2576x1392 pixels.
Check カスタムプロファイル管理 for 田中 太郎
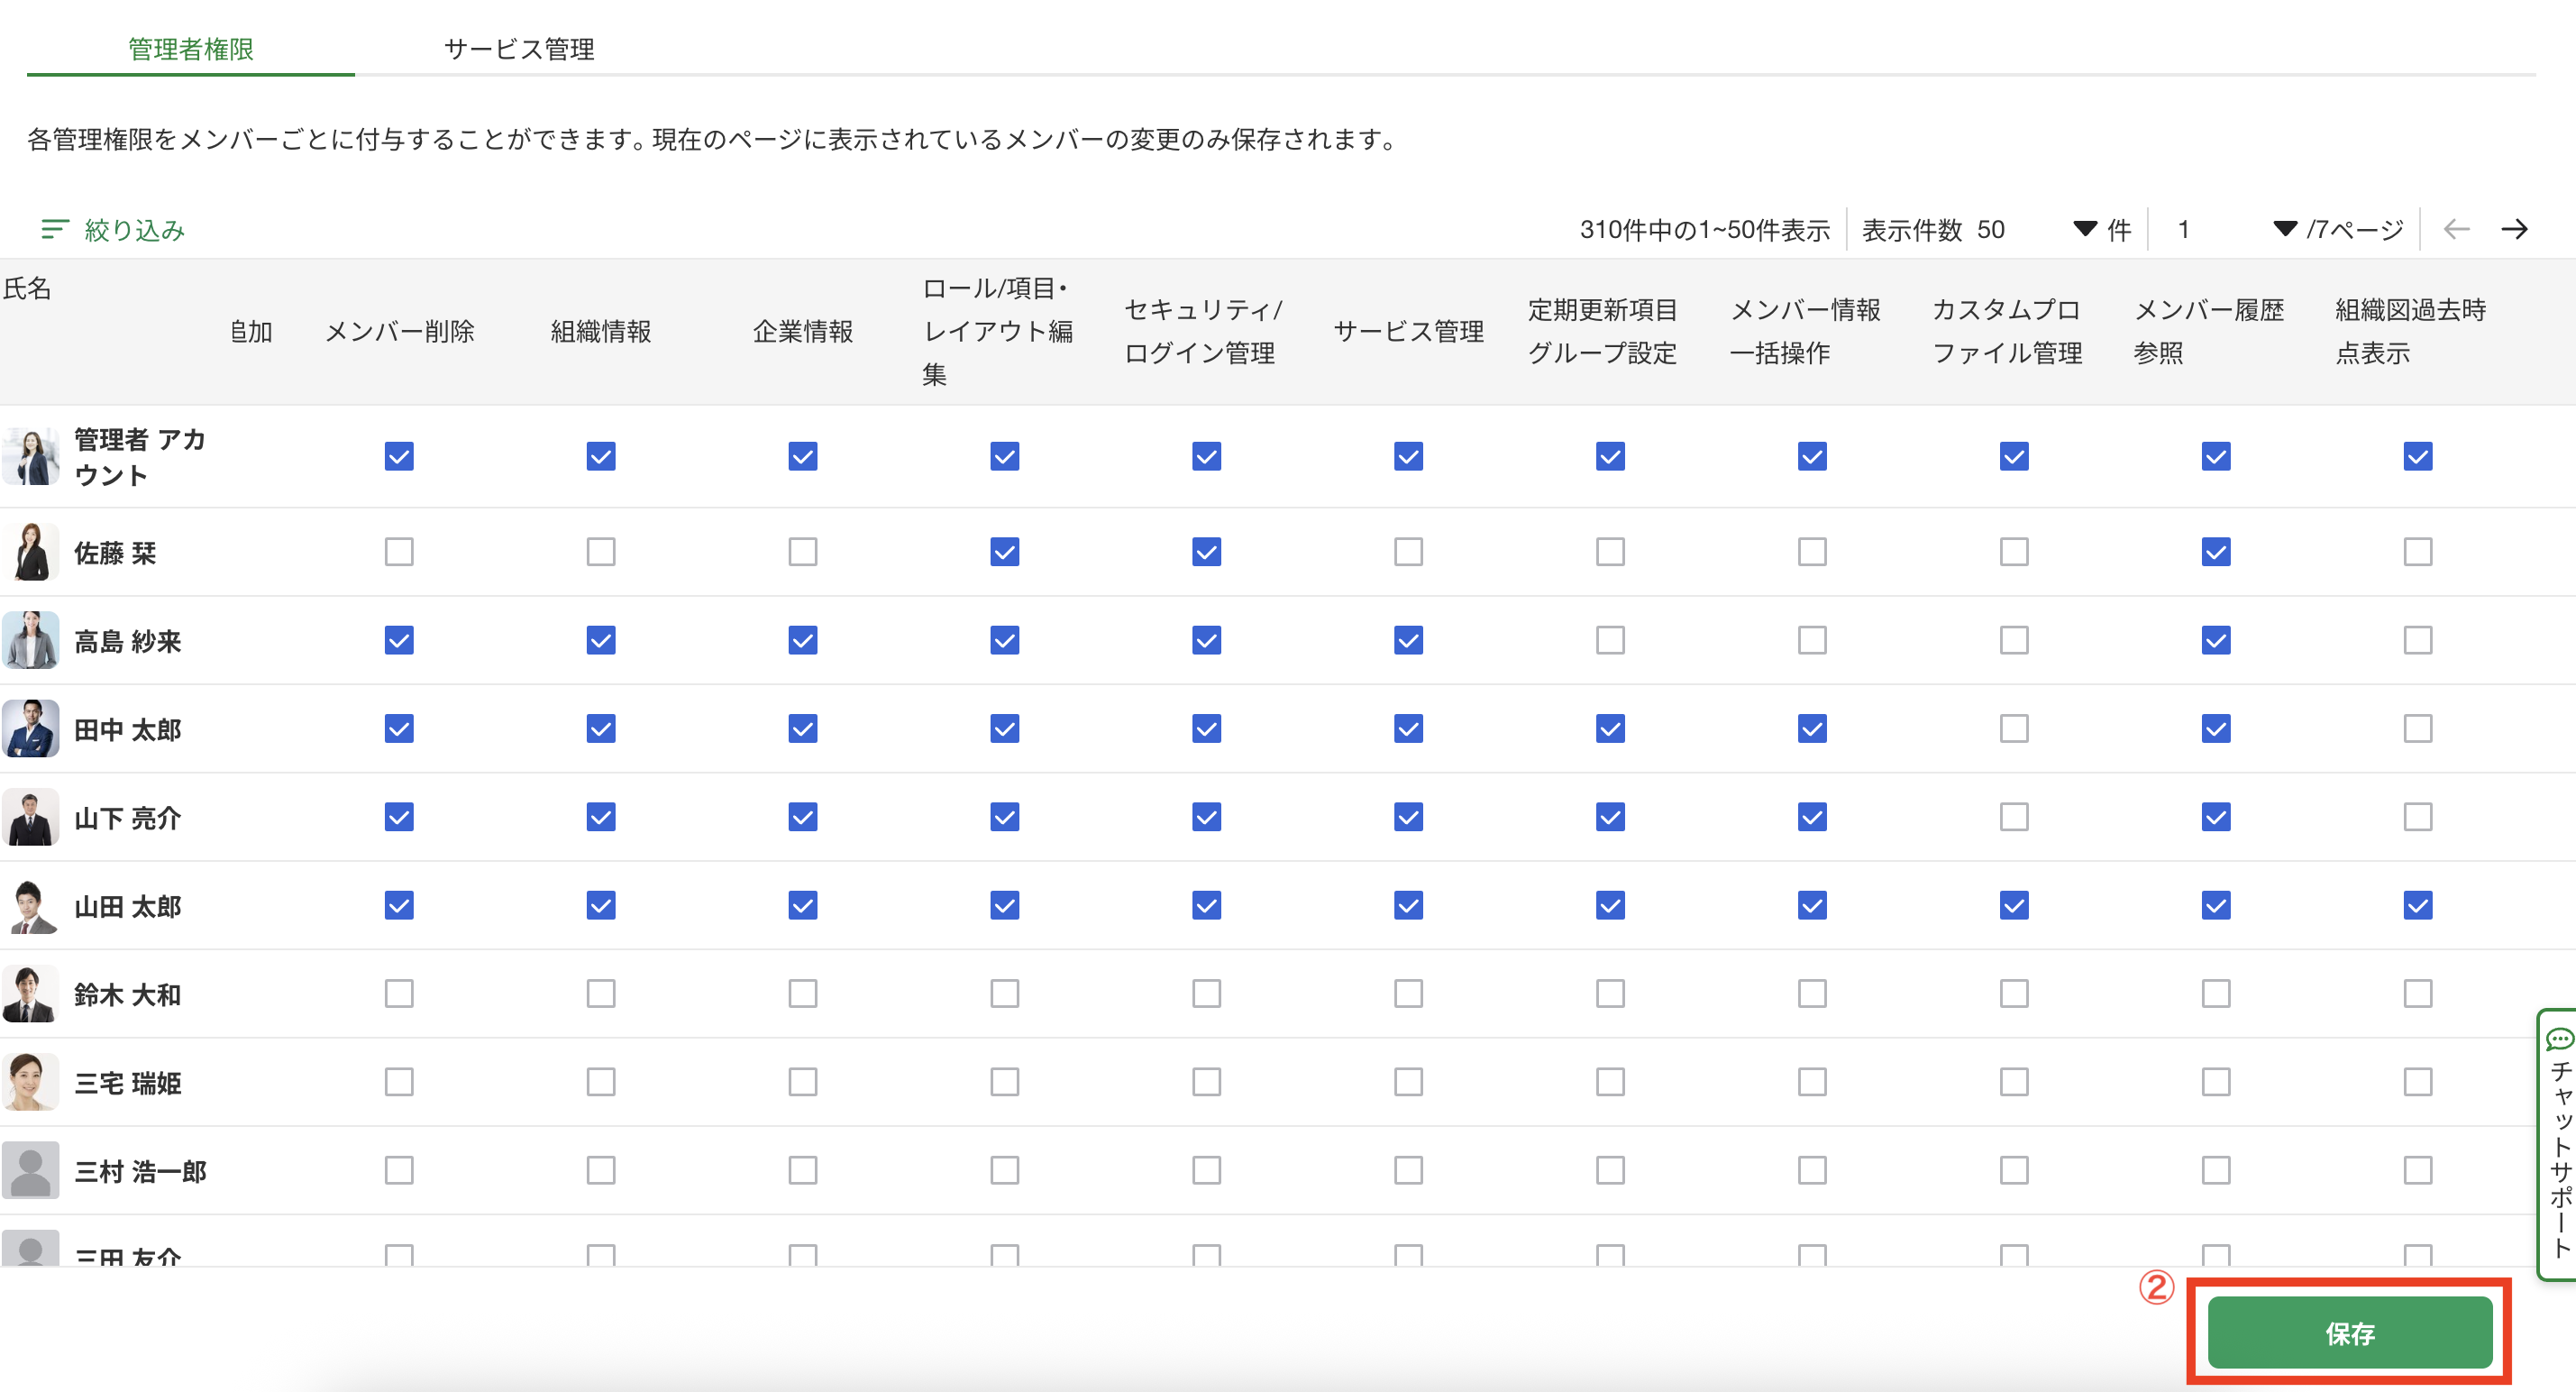[2014, 729]
